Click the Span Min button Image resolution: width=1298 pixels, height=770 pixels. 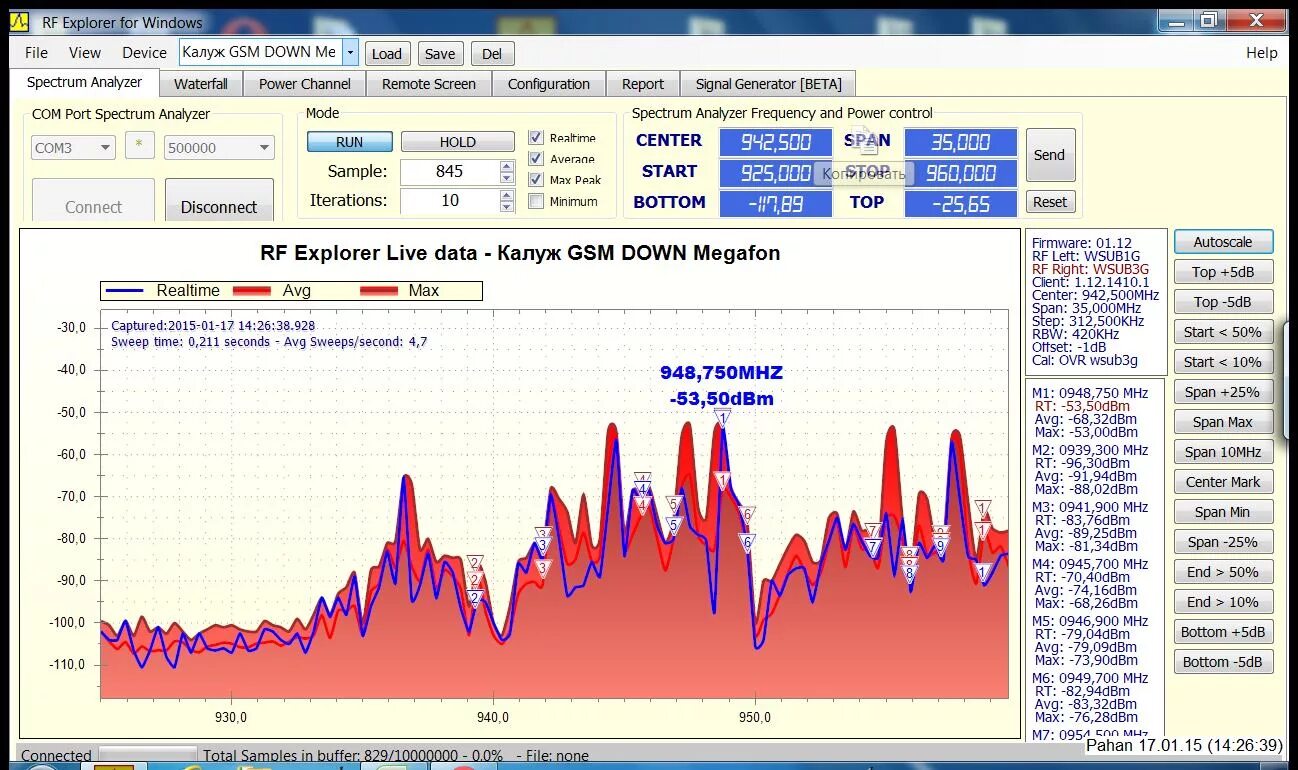pos(1223,512)
